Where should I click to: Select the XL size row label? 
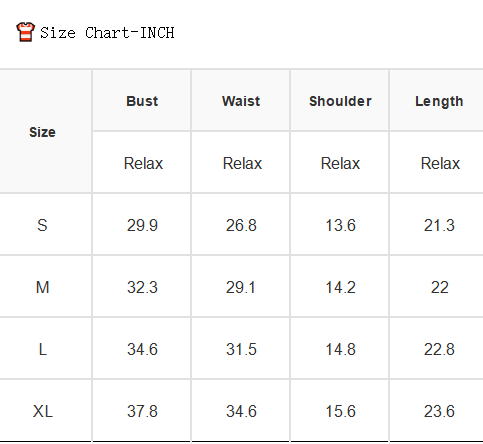click(43, 411)
